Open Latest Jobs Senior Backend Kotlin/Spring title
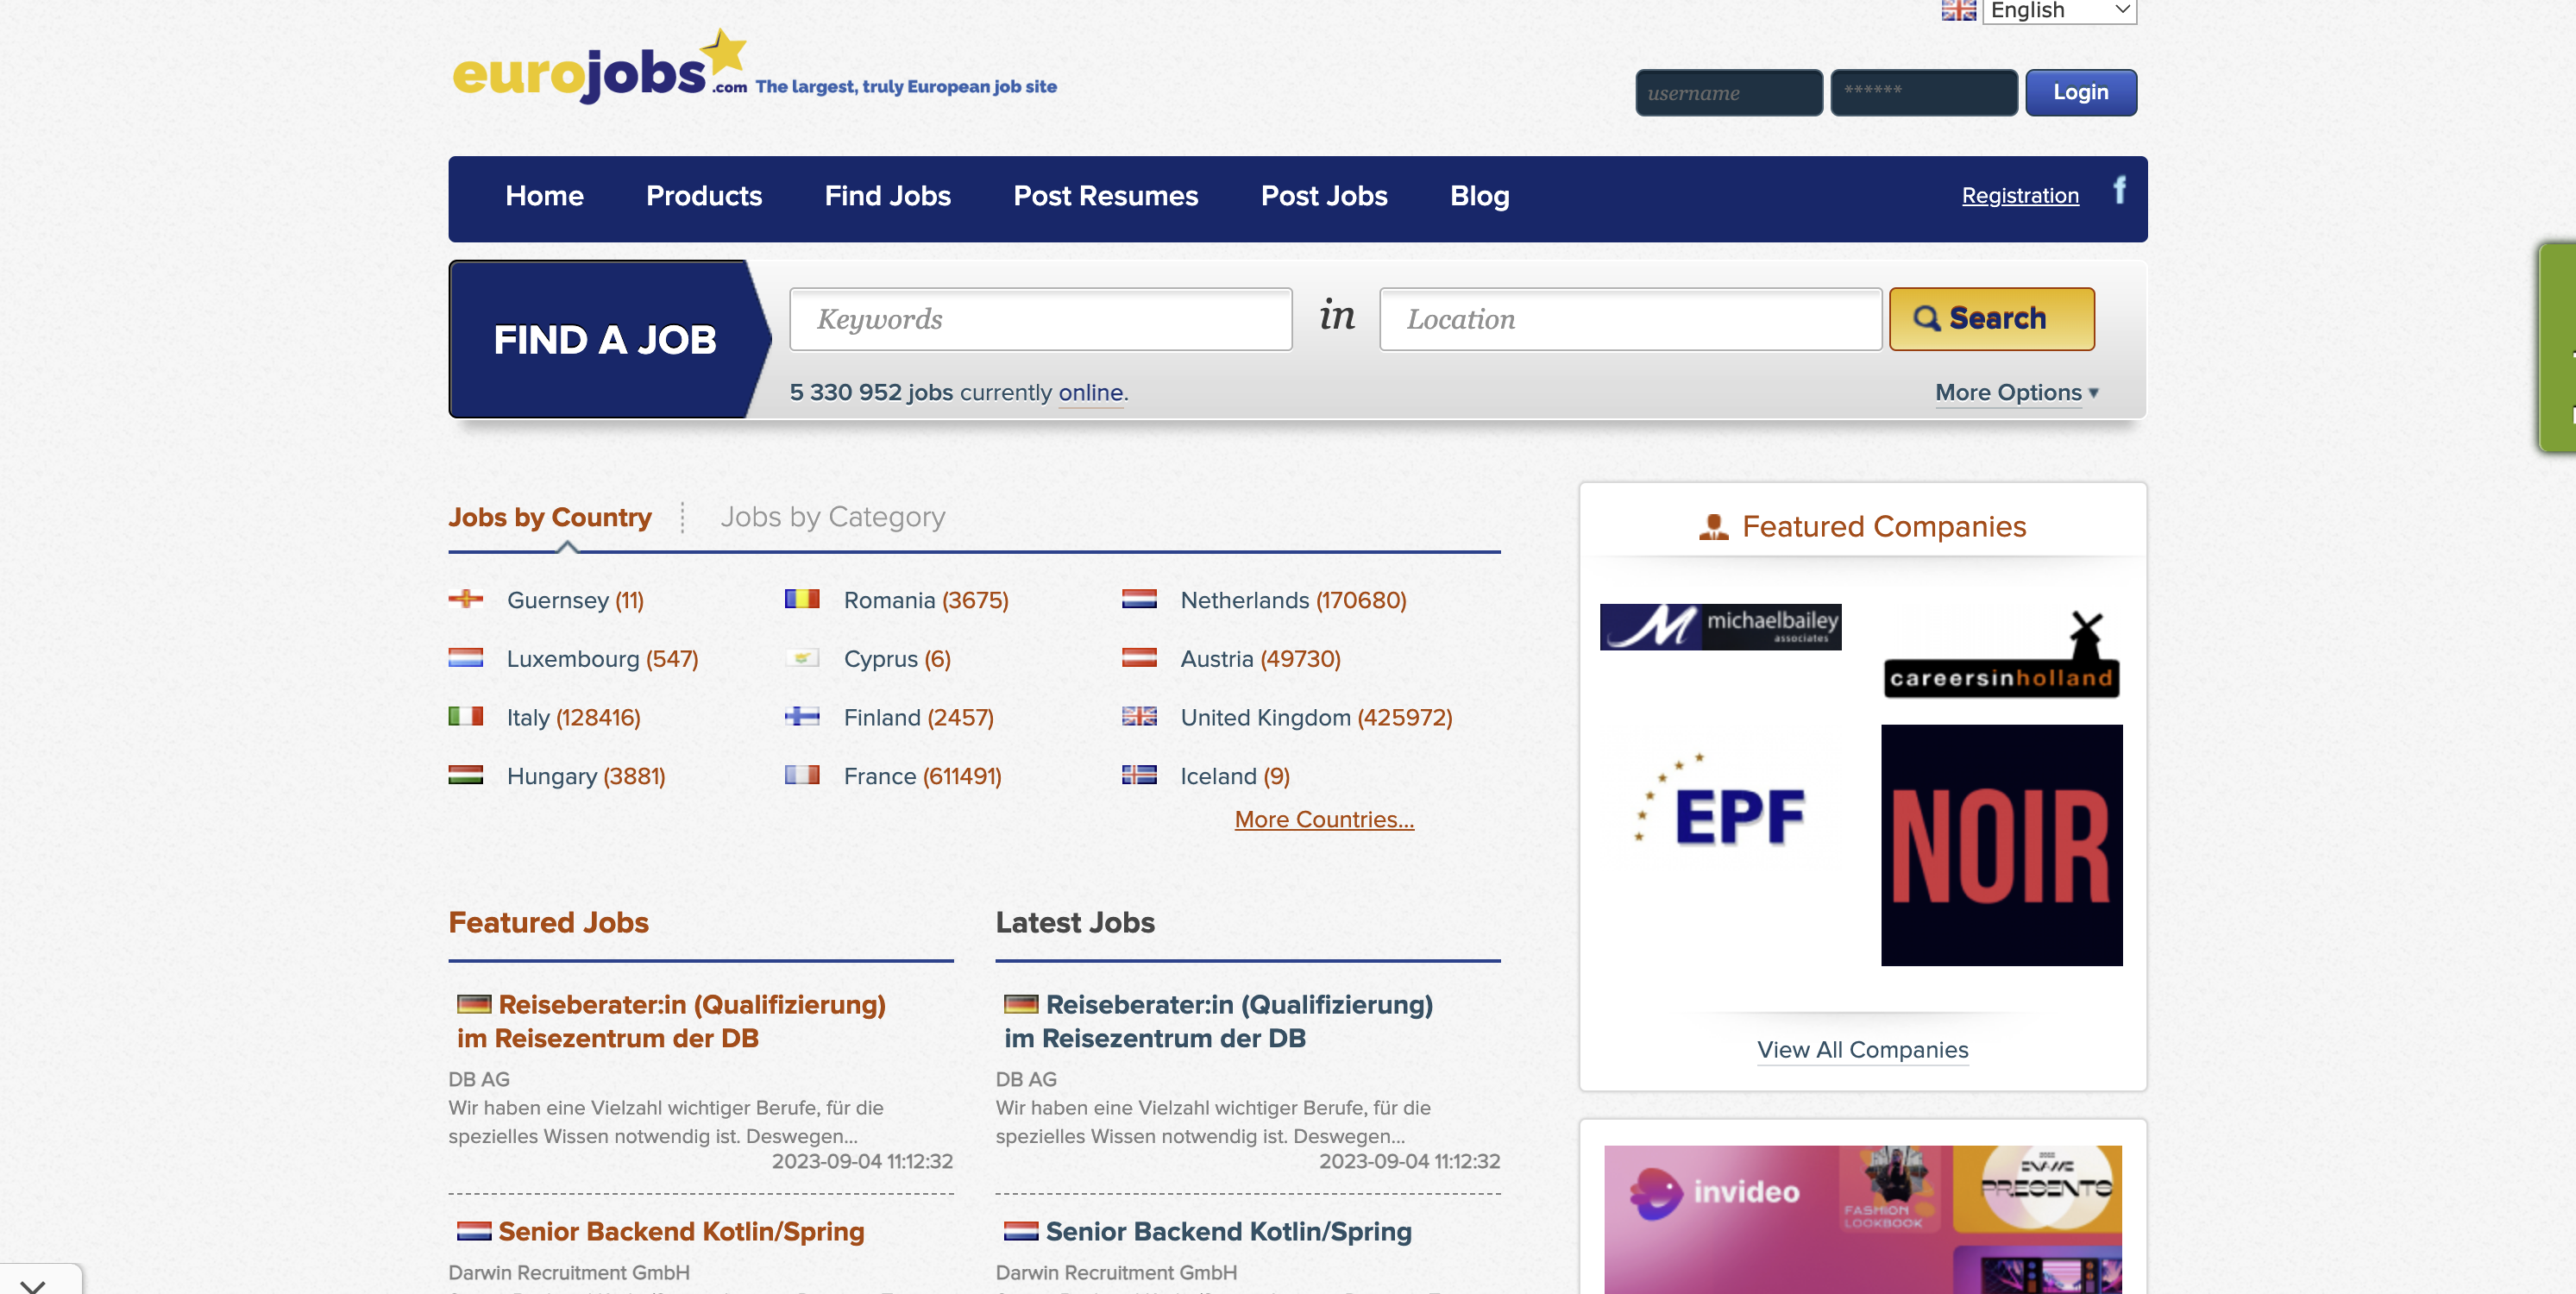Image resolution: width=2576 pixels, height=1294 pixels. [1228, 1232]
